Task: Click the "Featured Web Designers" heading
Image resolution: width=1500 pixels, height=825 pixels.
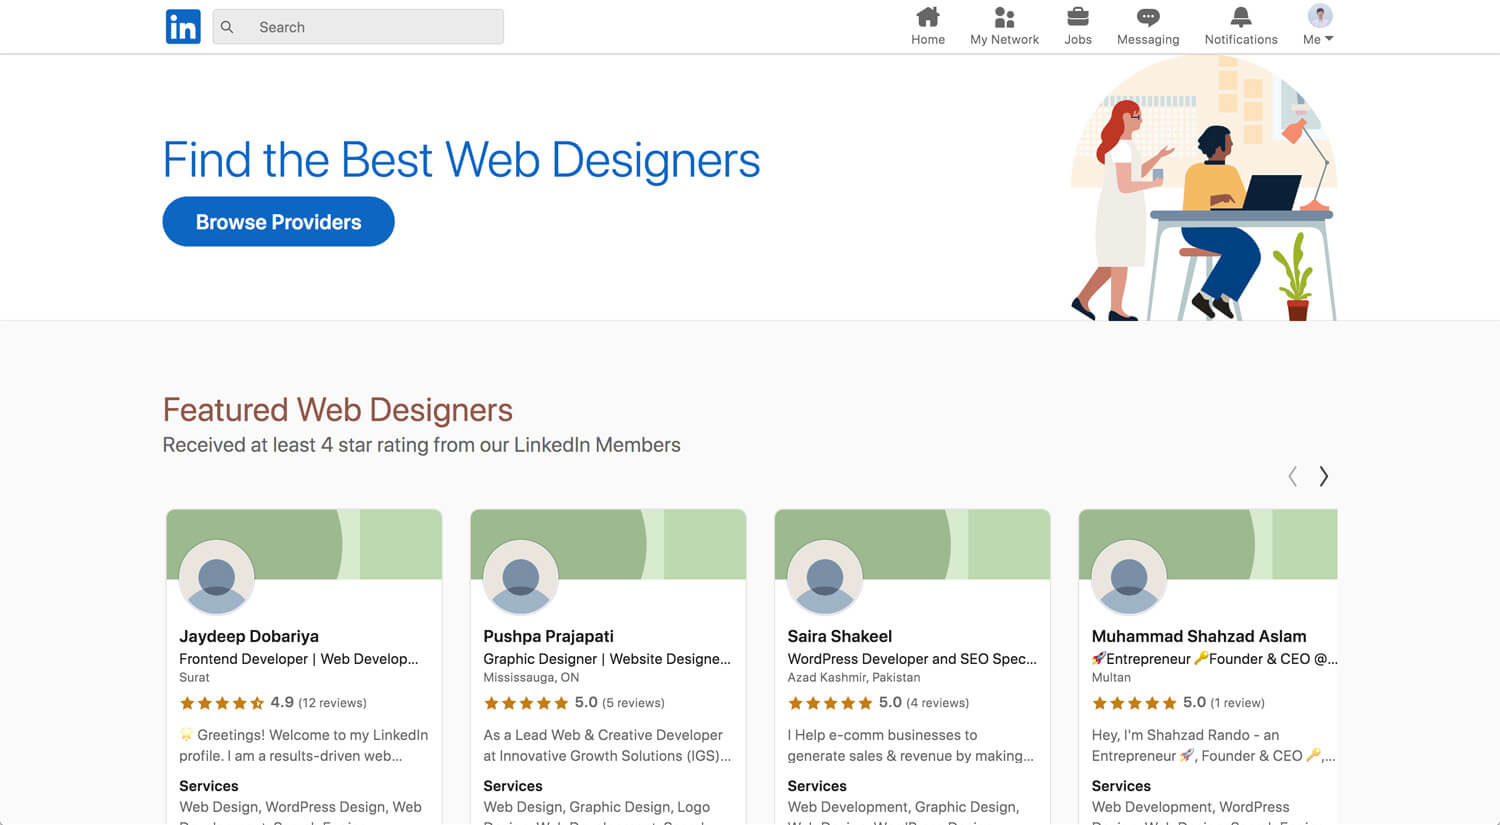Action: (338, 410)
